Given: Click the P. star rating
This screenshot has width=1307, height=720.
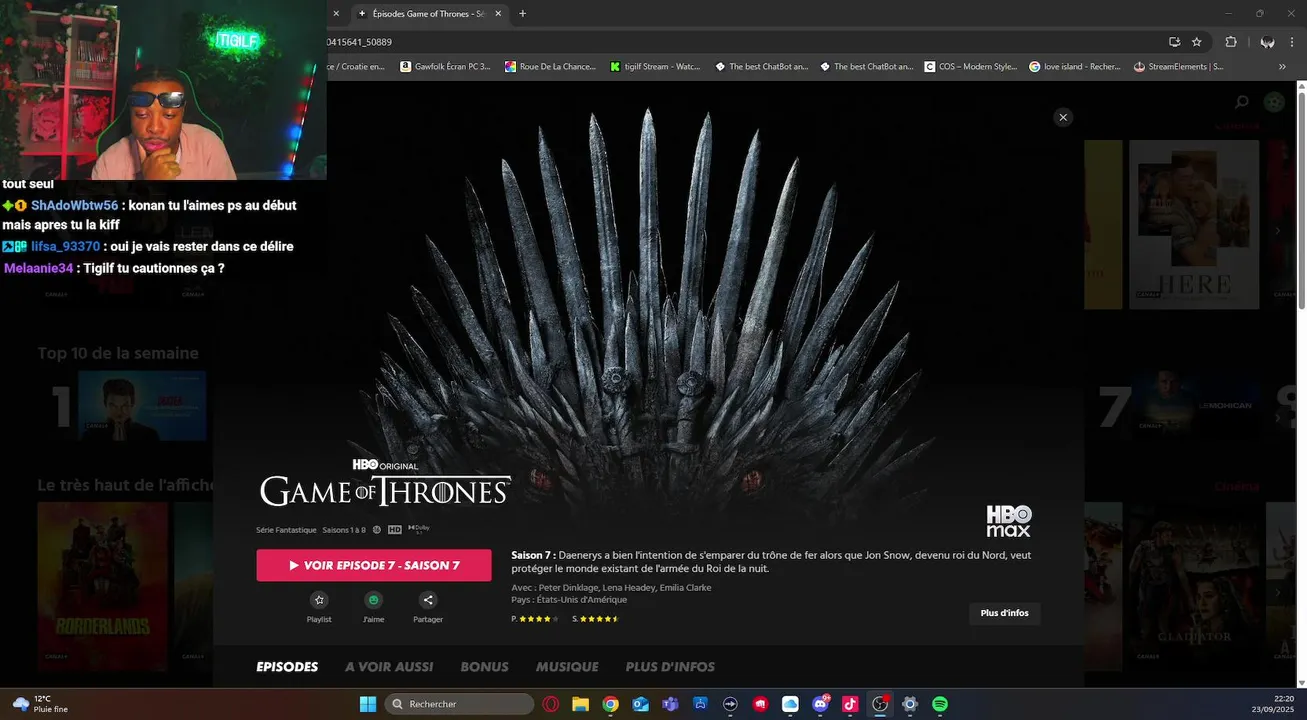Looking at the screenshot, I should [x=535, y=619].
